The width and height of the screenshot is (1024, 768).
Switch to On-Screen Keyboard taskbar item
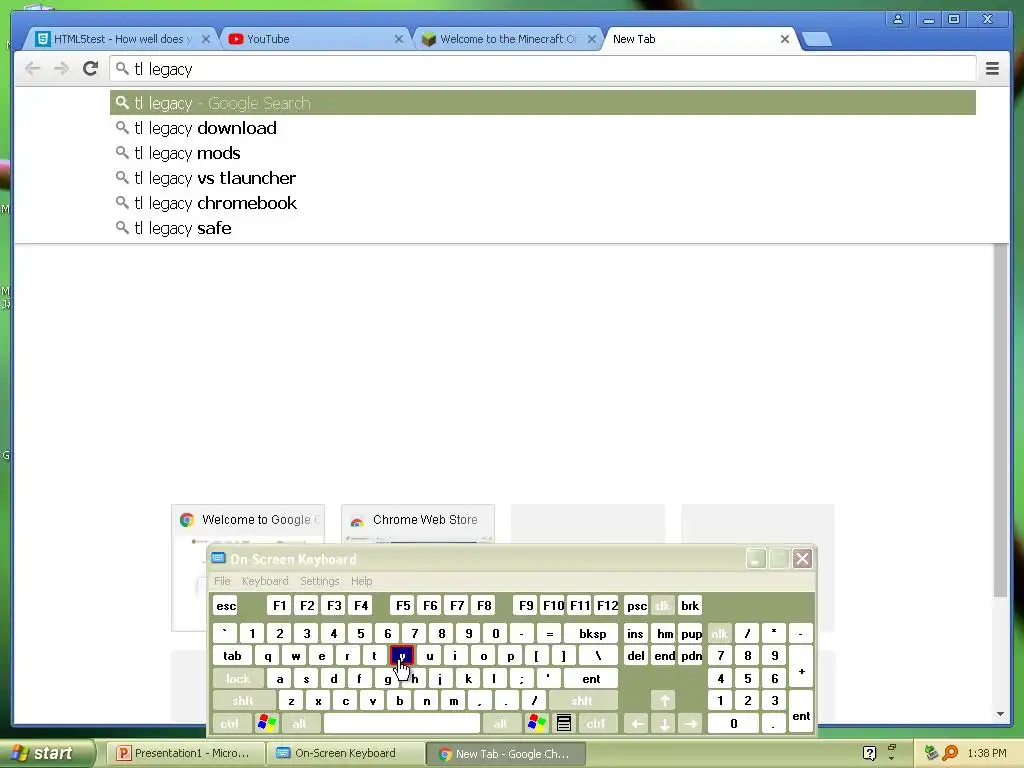pyautogui.click(x=345, y=753)
